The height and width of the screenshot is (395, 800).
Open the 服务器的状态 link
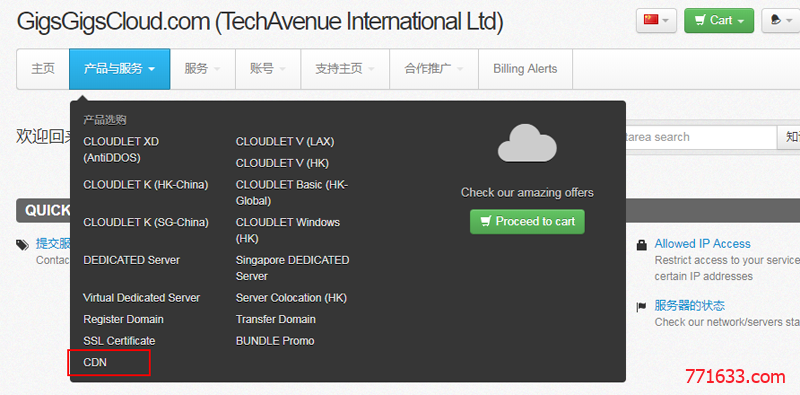[x=689, y=306]
